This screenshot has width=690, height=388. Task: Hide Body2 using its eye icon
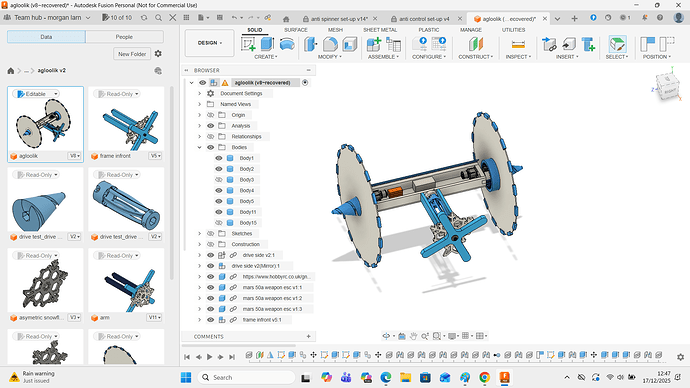tap(219, 169)
